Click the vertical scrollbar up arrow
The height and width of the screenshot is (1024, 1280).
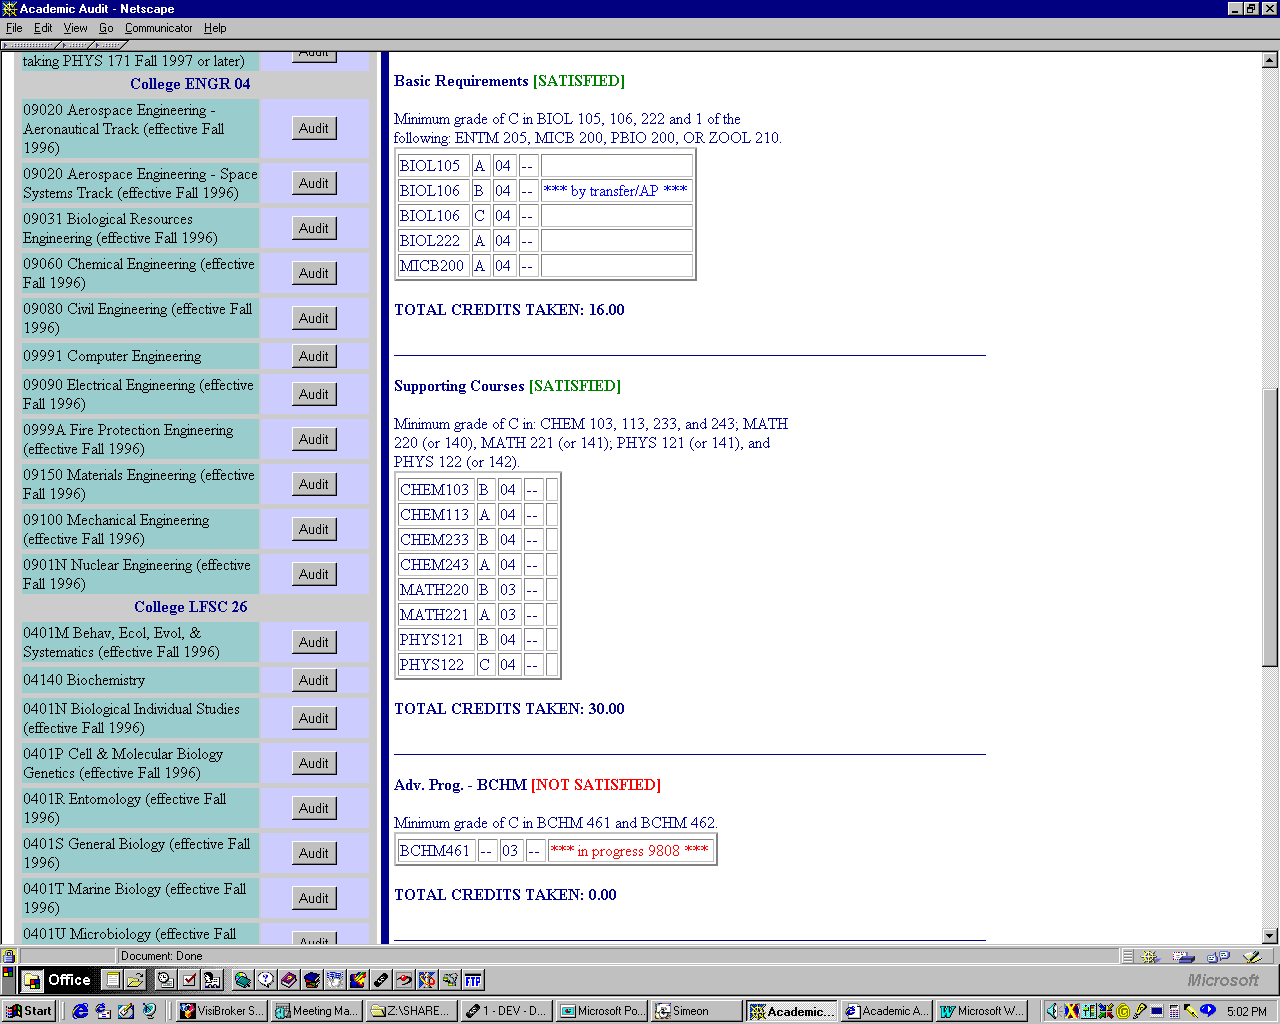(x=1270, y=61)
